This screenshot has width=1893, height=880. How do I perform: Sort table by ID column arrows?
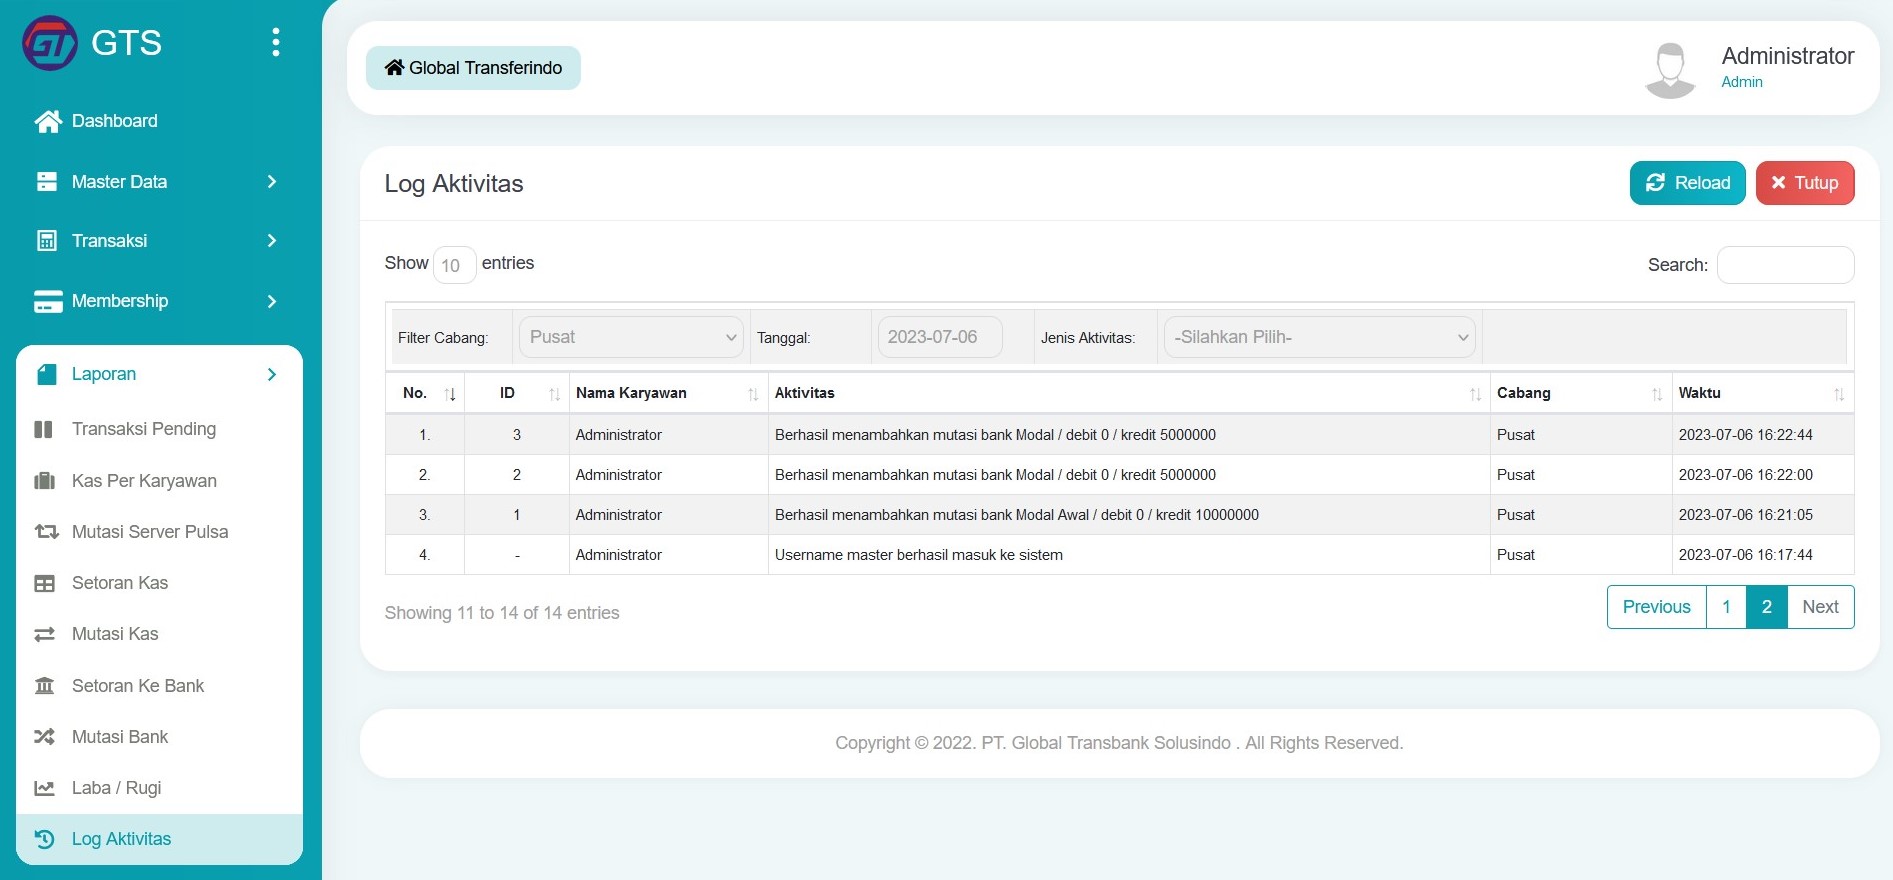pyautogui.click(x=554, y=394)
